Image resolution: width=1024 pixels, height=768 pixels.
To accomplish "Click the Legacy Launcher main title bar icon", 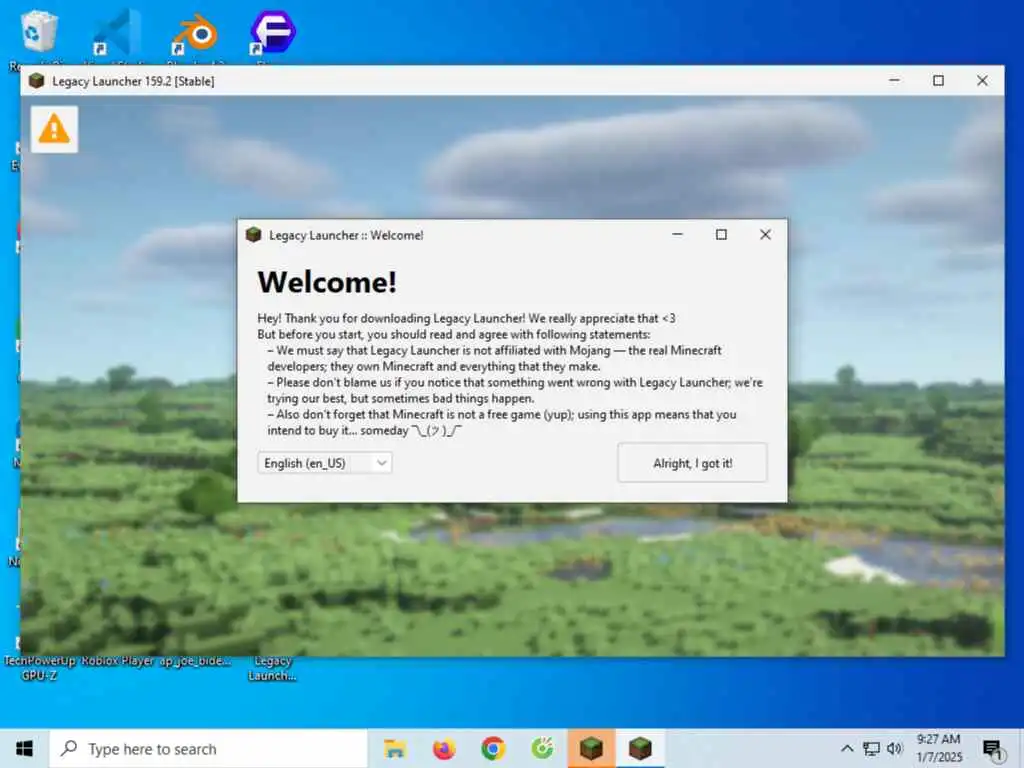I will tap(37, 80).
